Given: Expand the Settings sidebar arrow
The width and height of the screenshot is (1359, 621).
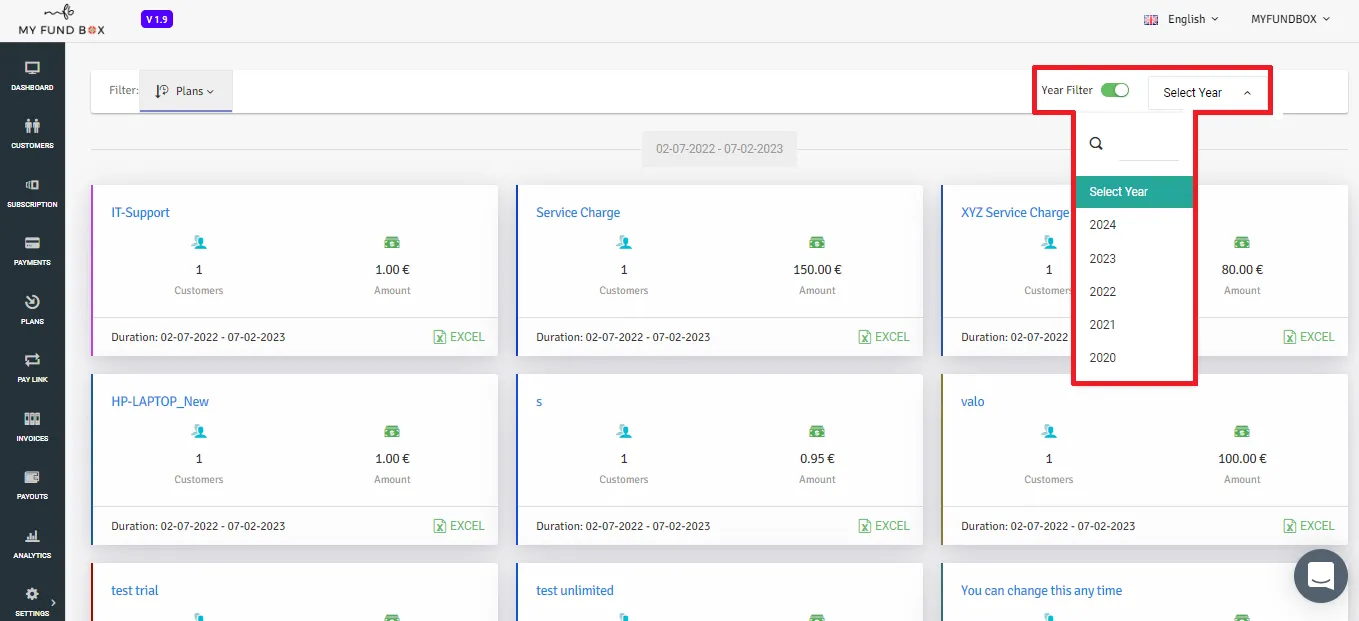Looking at the screenshot, I should [52, 601].
